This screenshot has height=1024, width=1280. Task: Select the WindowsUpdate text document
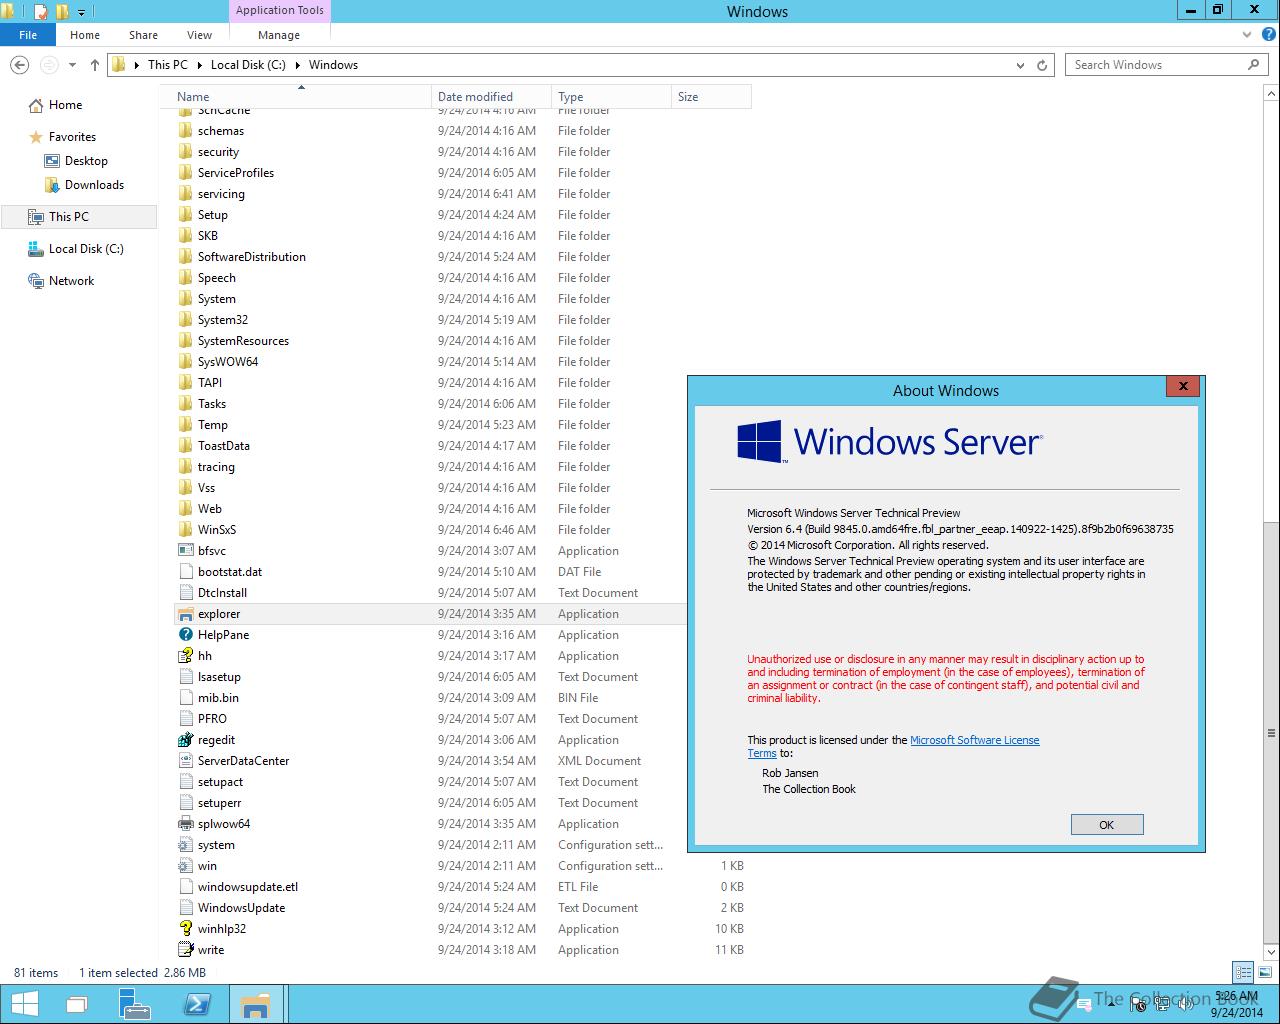pyautogui.click(x=461, y=908)
